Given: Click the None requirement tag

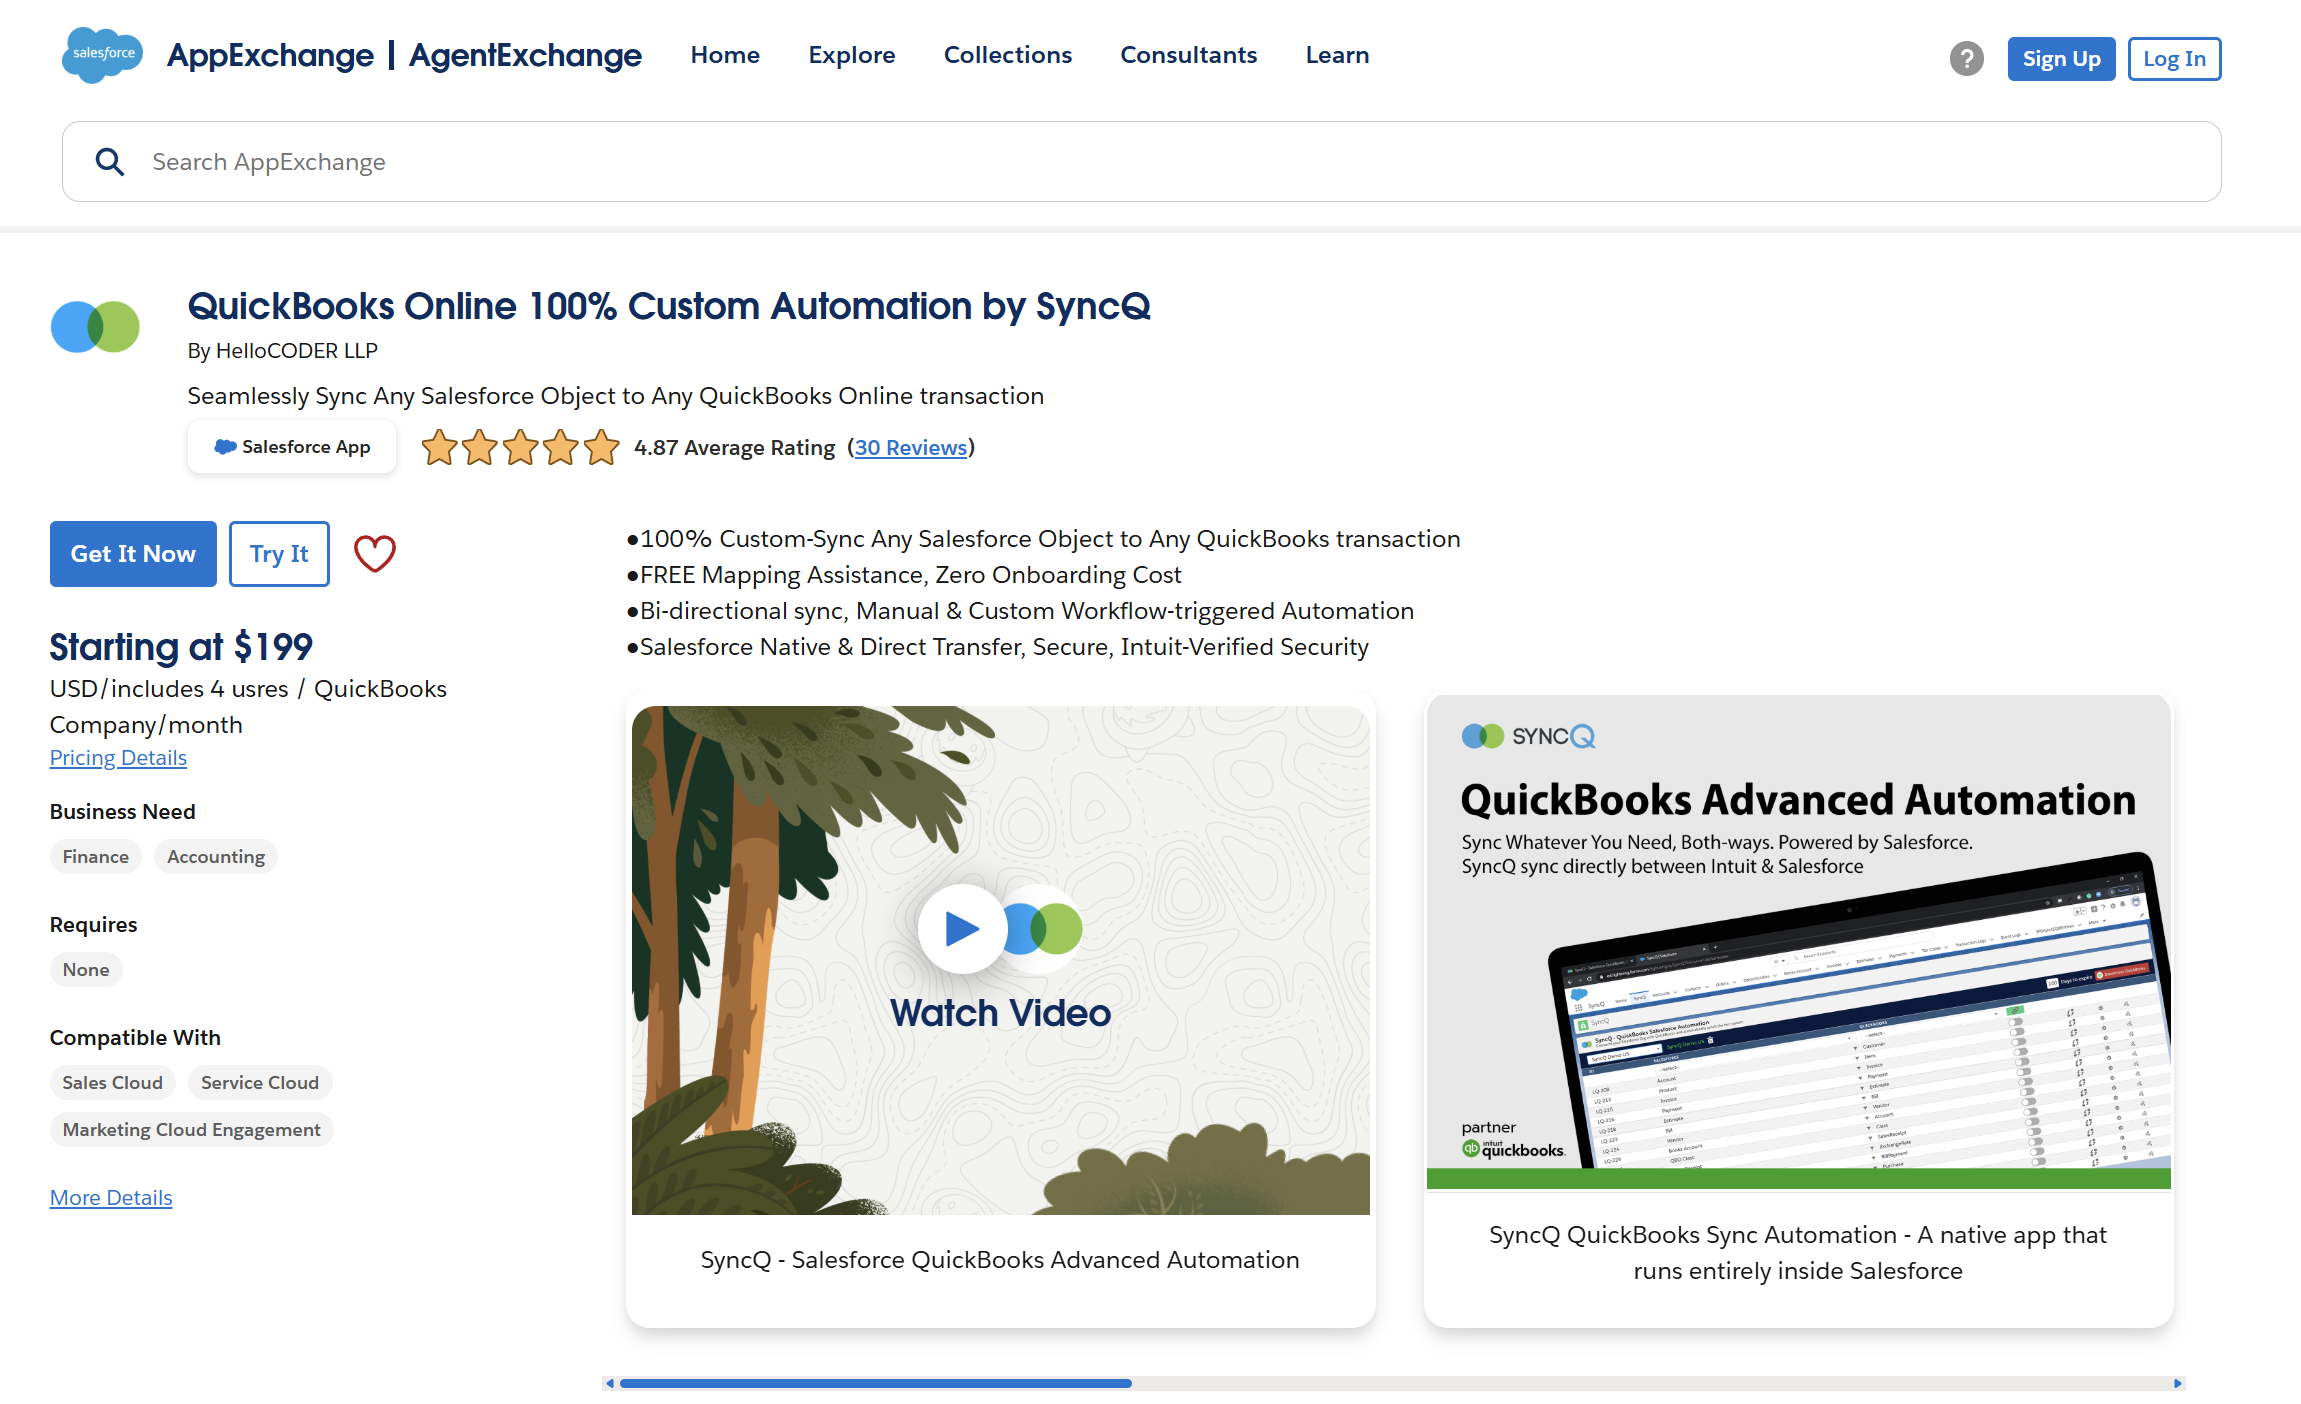Looking at the screenshot, I should [x=86, y=970].
